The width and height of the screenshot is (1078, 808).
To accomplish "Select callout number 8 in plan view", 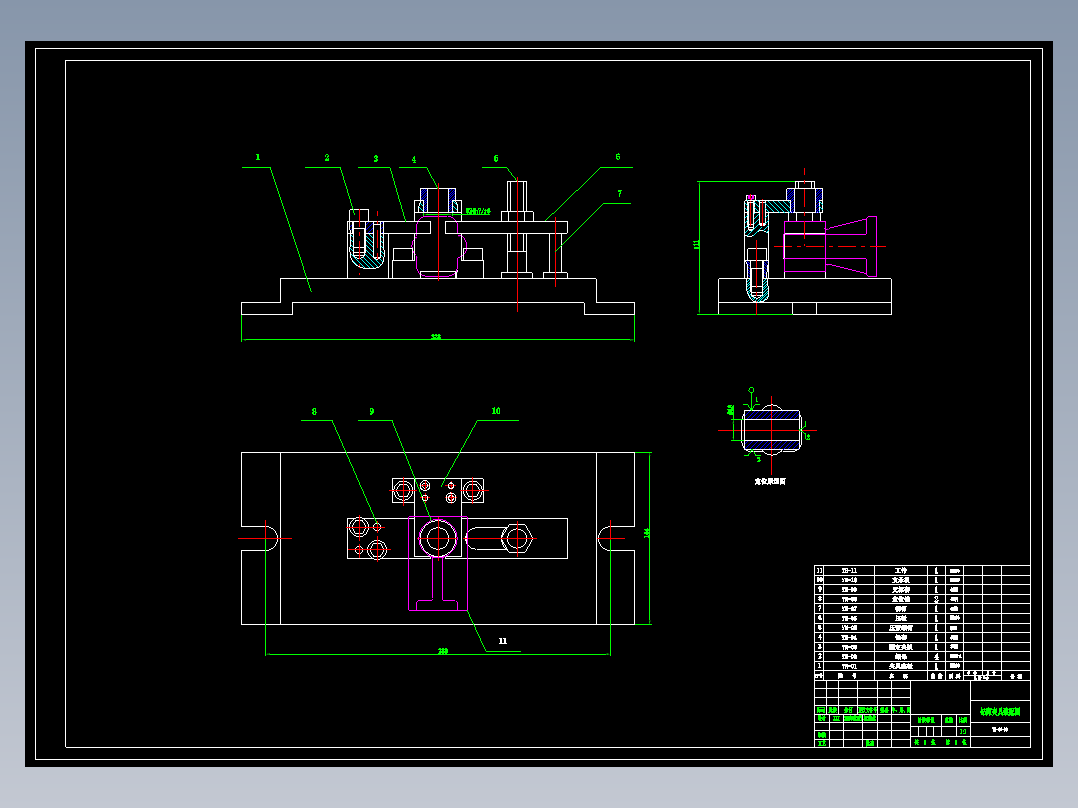I will [314, 412].
